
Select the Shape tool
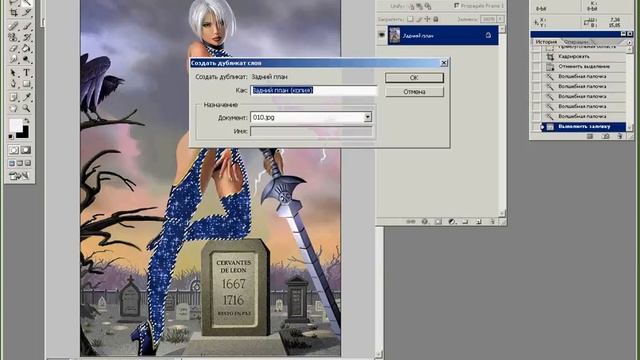[27, 84]
